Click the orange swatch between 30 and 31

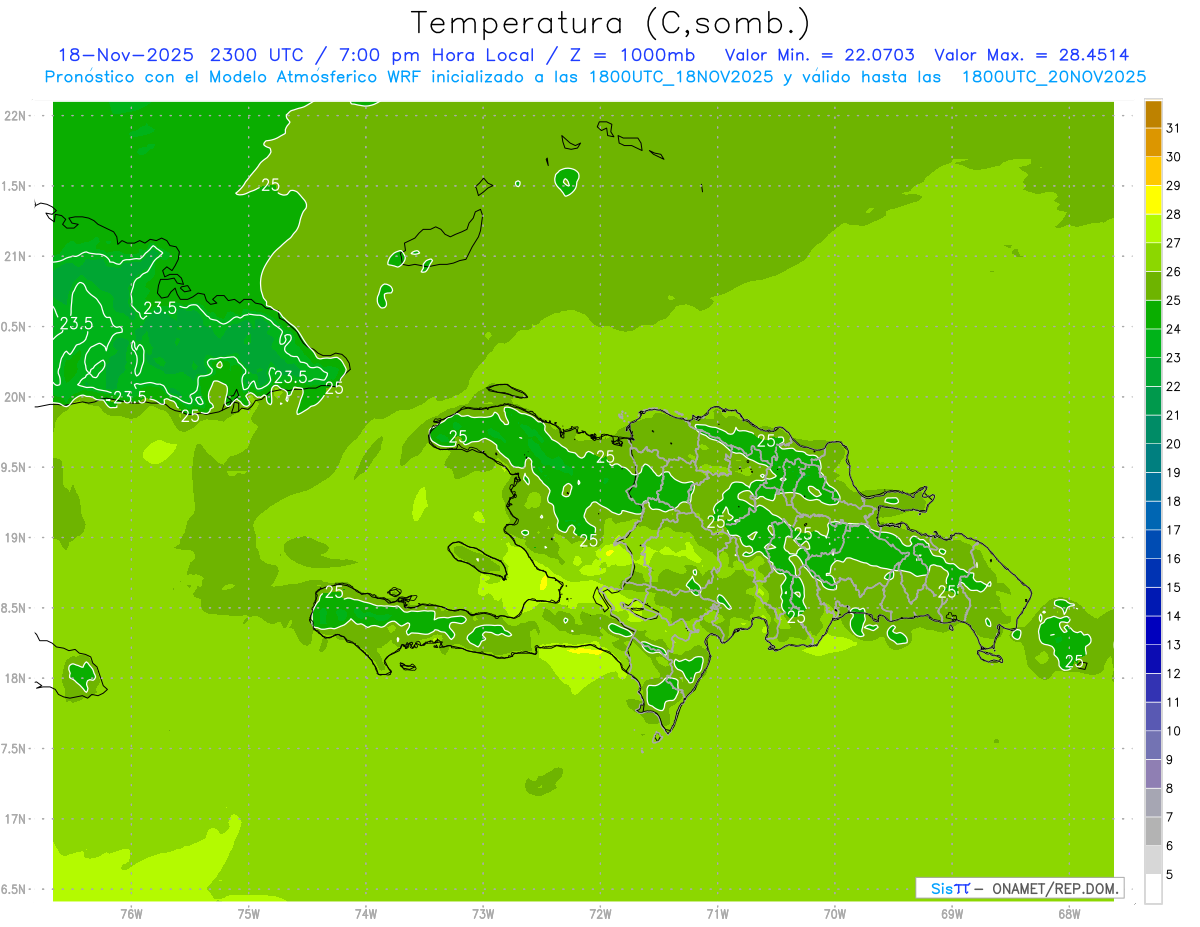coord(1153,142)
